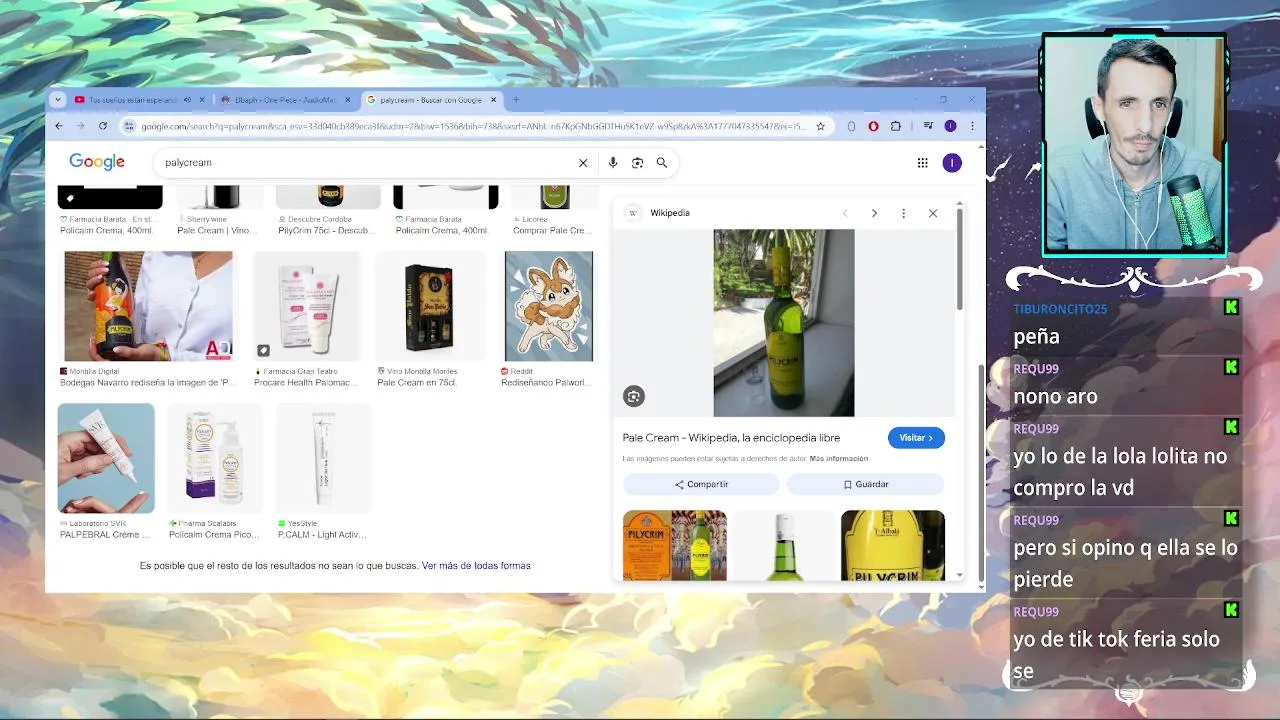This screenshot has width=1280, height=720.
Task: Open the Pharma Scalabis Policalm Crema image
Action: pos(215,458)
